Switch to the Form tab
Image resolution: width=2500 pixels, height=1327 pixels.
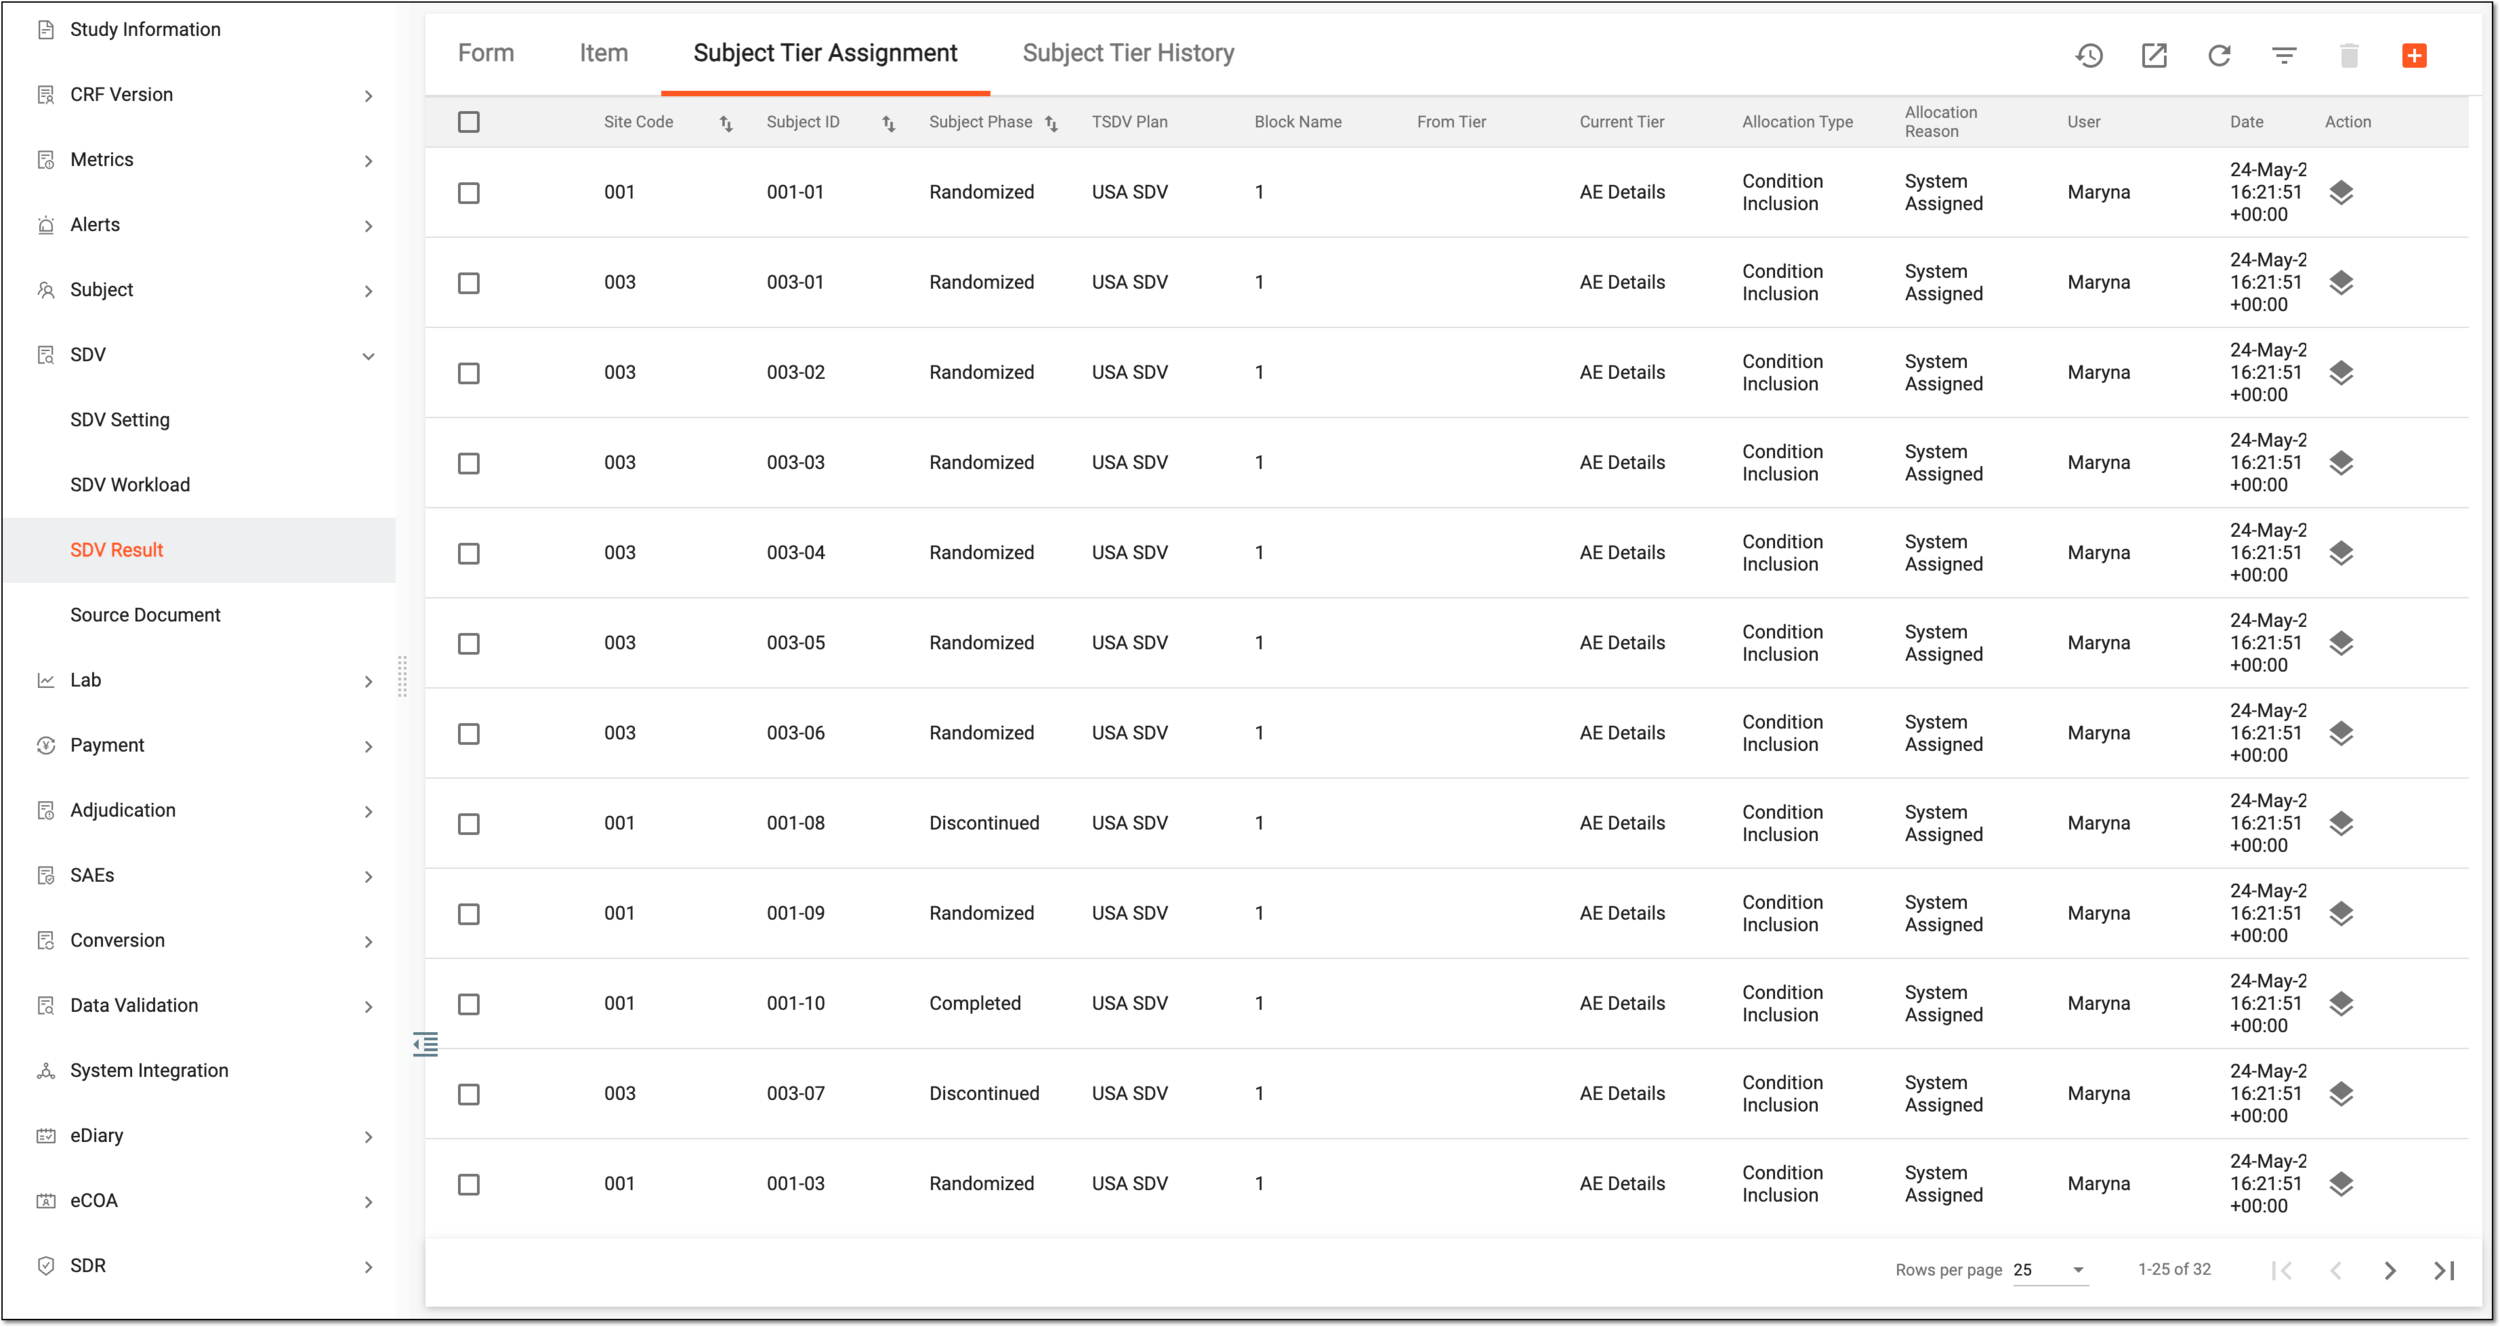[486, 53]
